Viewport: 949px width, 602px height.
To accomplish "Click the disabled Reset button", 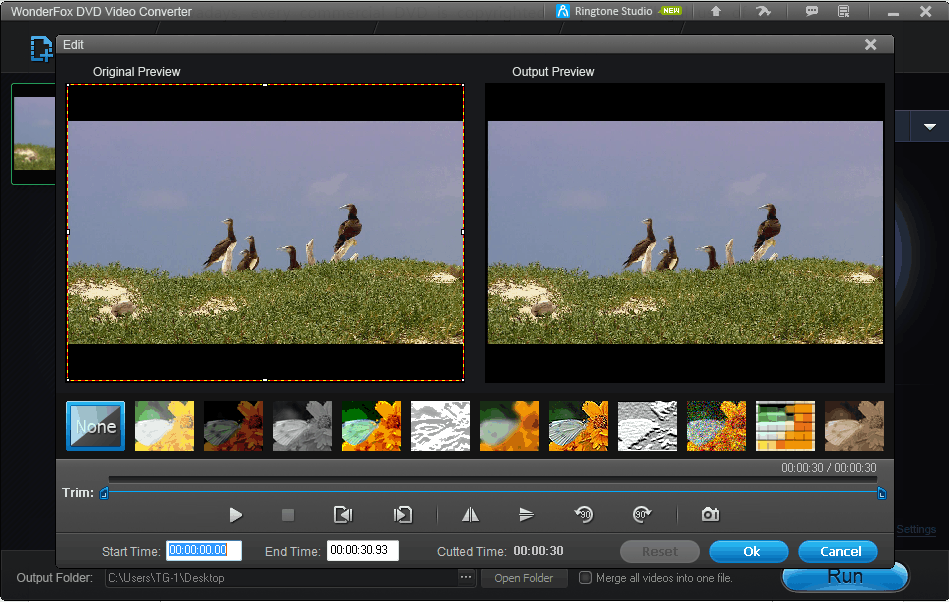I will [x=660, y=551].
